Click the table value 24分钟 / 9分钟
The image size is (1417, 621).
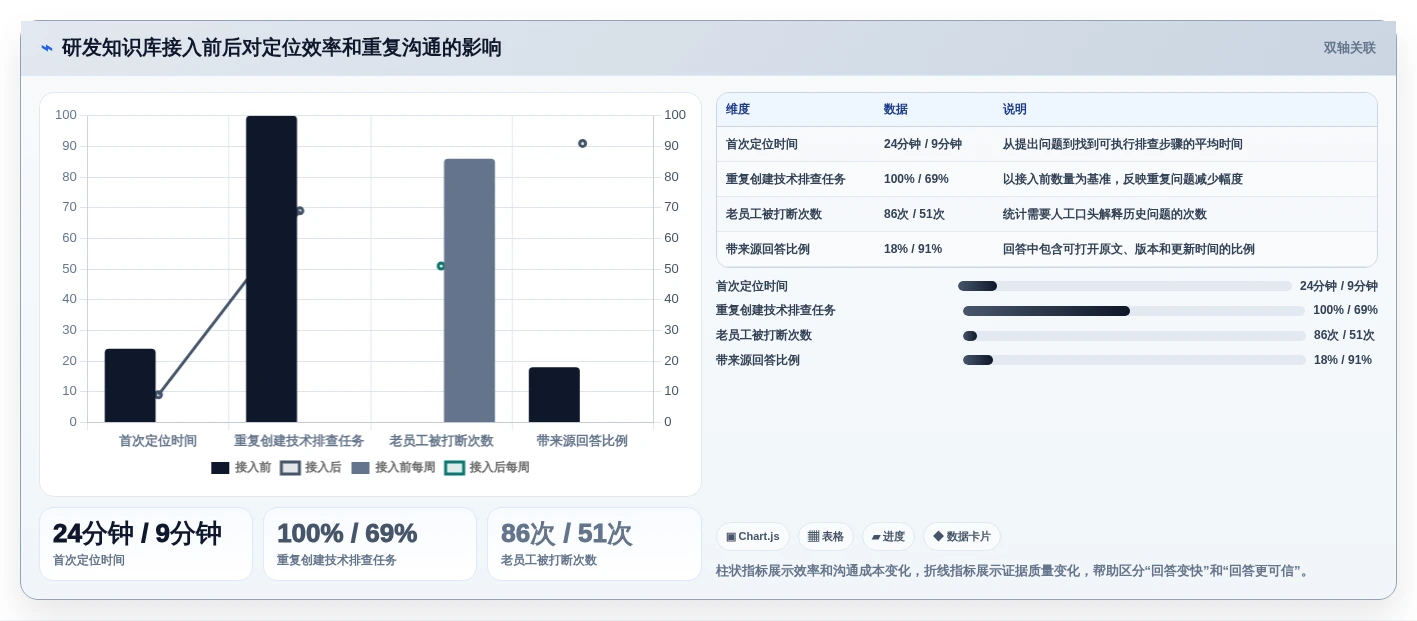click(923, 144)
